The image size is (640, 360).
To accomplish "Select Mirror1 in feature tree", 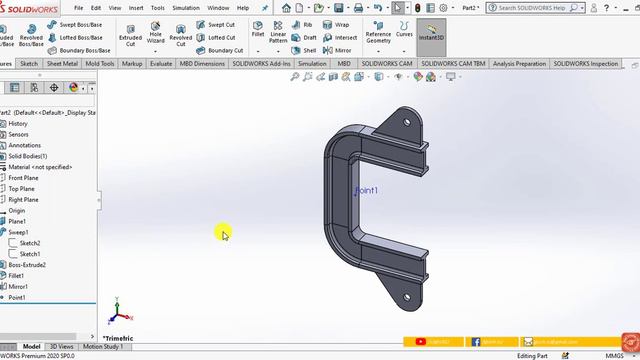I will coord(18,287).
